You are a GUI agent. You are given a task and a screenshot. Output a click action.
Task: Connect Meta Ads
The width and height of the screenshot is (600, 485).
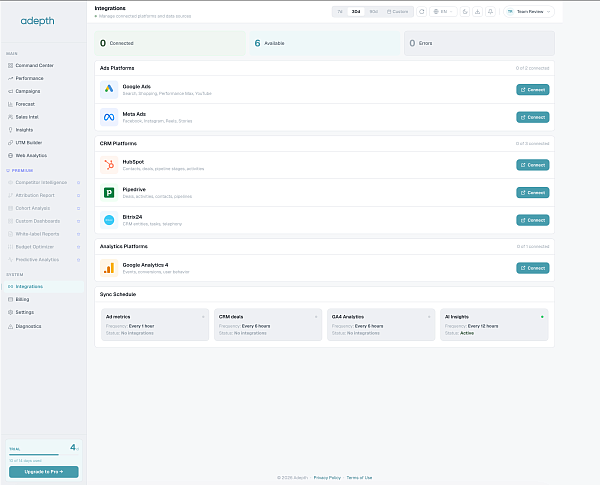tap(533, 117)
